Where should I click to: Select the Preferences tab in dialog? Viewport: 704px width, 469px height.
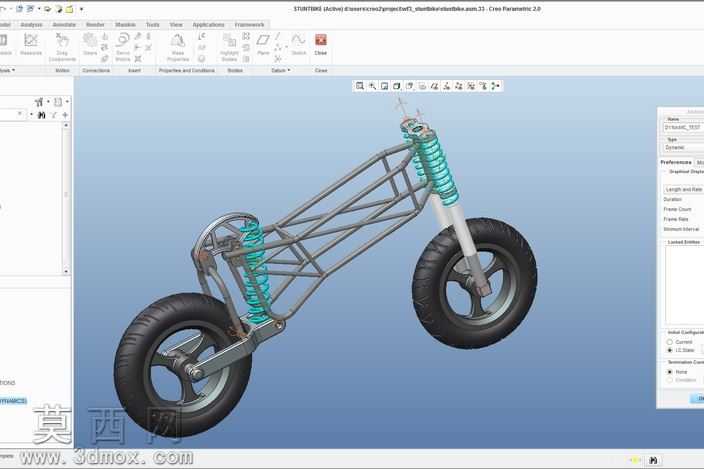pos(676,162)
